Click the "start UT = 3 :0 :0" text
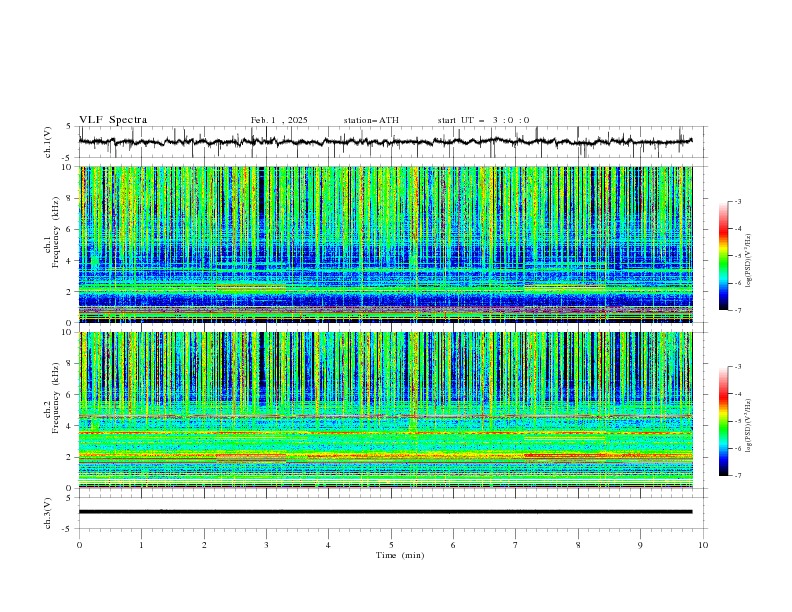Screen dimensions: 792x612 [x=483, y=120]
